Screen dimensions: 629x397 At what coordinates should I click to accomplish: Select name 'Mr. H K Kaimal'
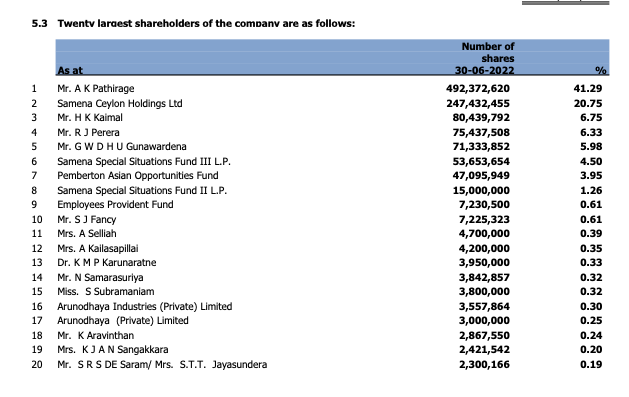(90, 117)
